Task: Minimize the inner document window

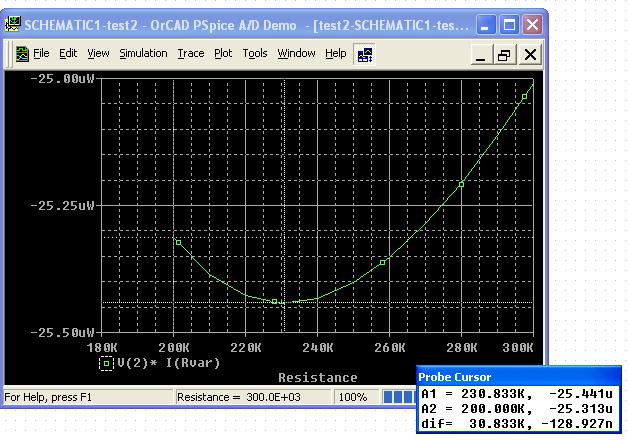Action: 481,54
